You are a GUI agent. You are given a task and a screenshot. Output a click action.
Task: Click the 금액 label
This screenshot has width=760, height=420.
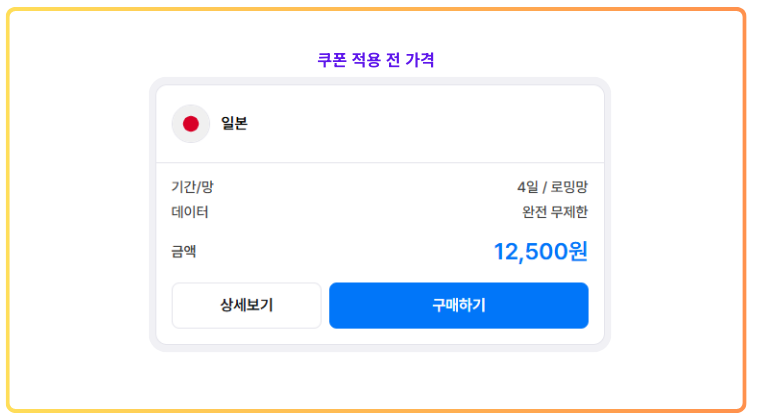pos(184,251)
